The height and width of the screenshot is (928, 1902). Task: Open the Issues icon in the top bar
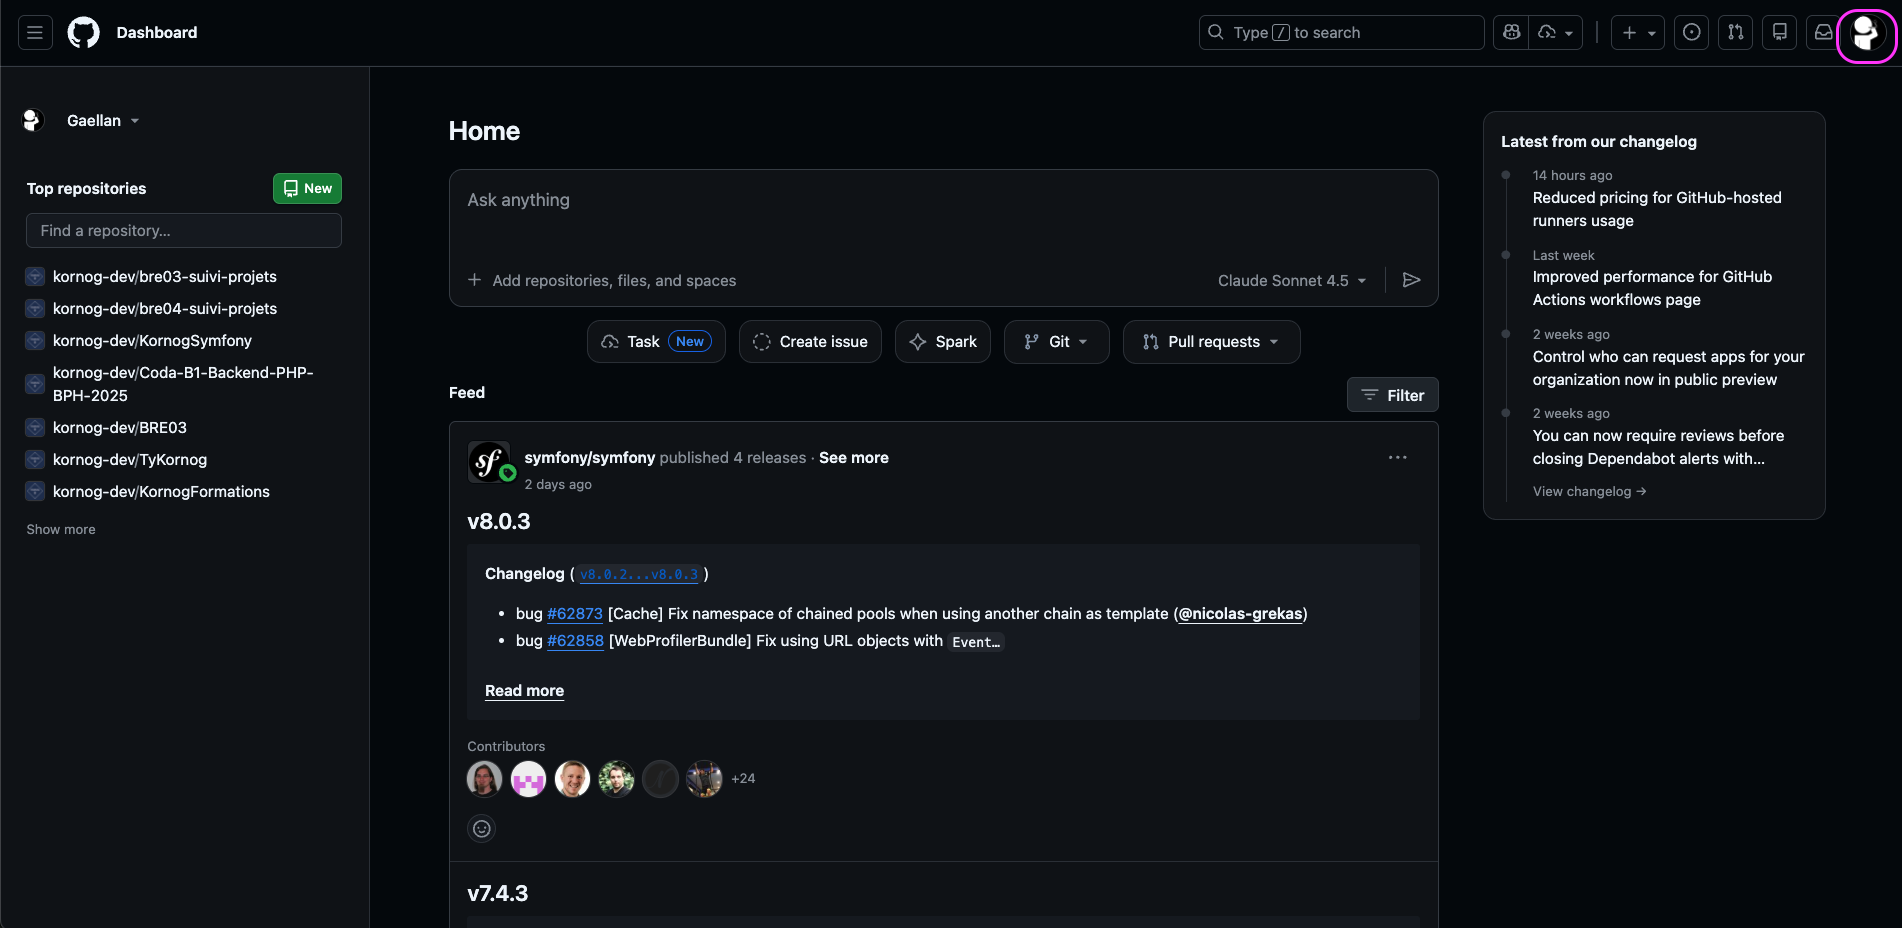1691,32
